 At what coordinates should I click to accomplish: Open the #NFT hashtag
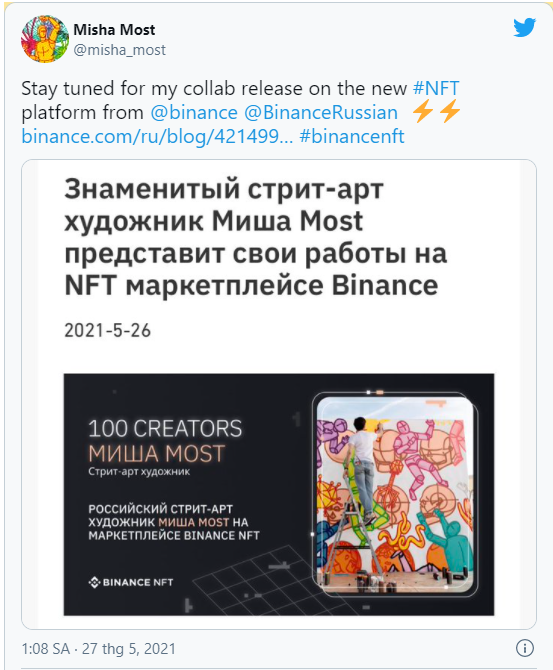coord(436,88)
